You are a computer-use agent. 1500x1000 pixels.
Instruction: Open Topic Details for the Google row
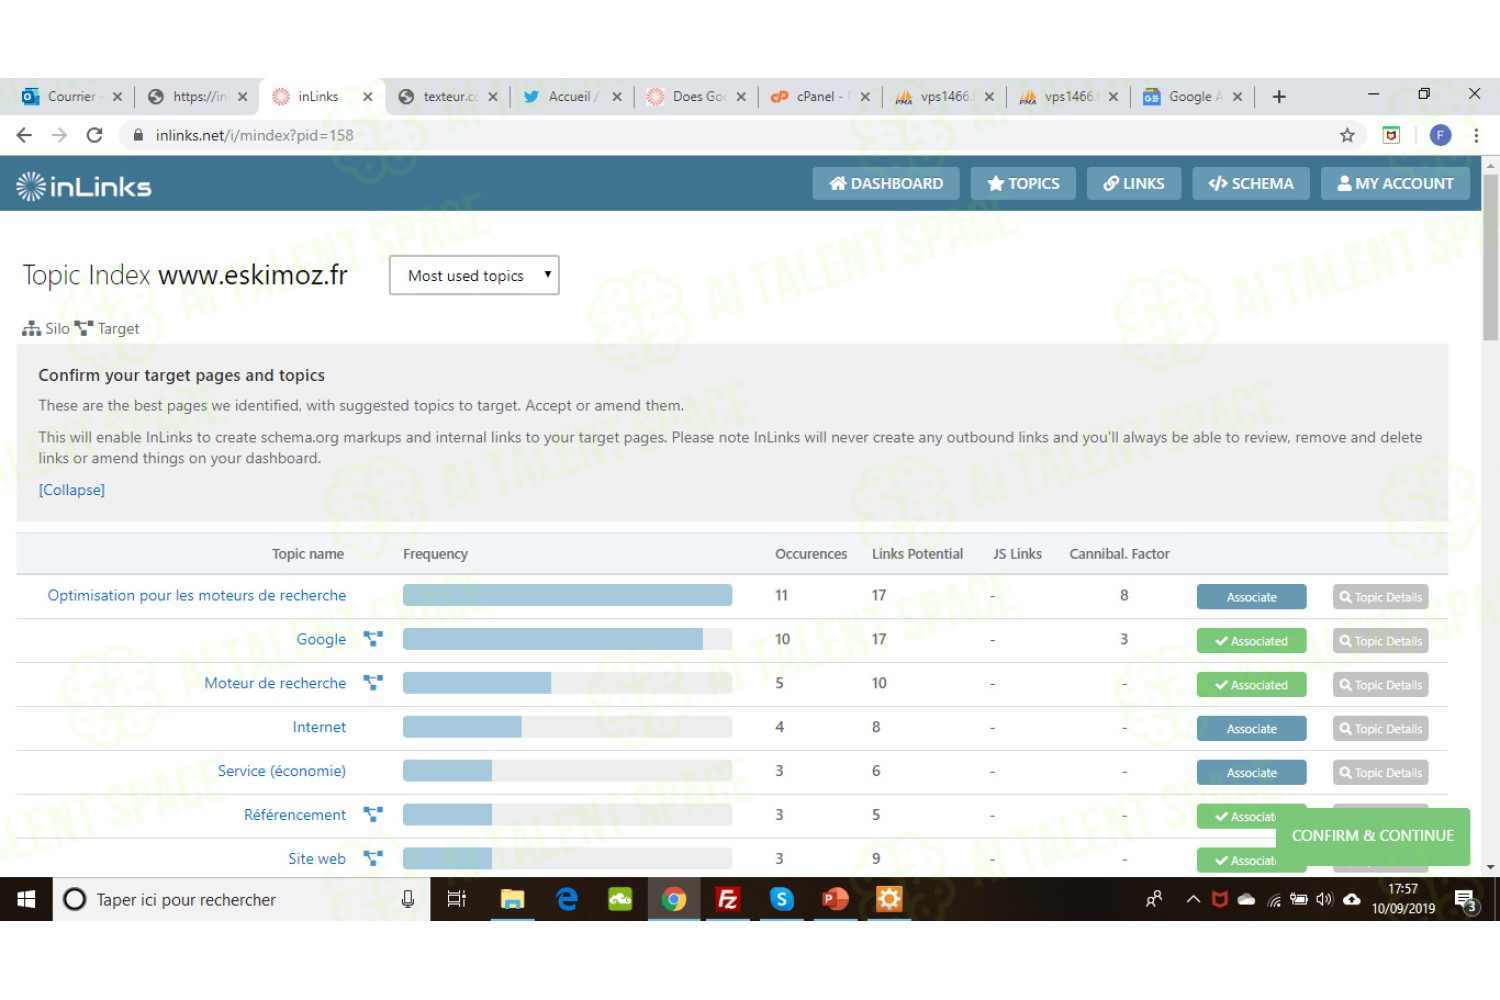pyautogui.click(x=1380, y=641)
